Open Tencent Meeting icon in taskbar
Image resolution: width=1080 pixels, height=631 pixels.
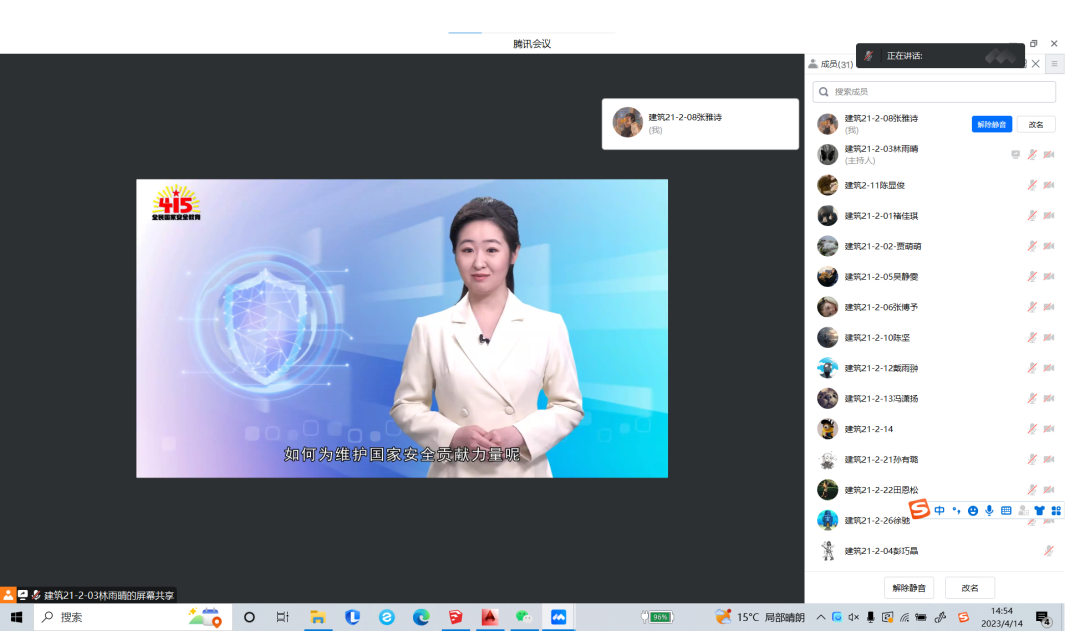pyautogui.click(x=559, y=617)
